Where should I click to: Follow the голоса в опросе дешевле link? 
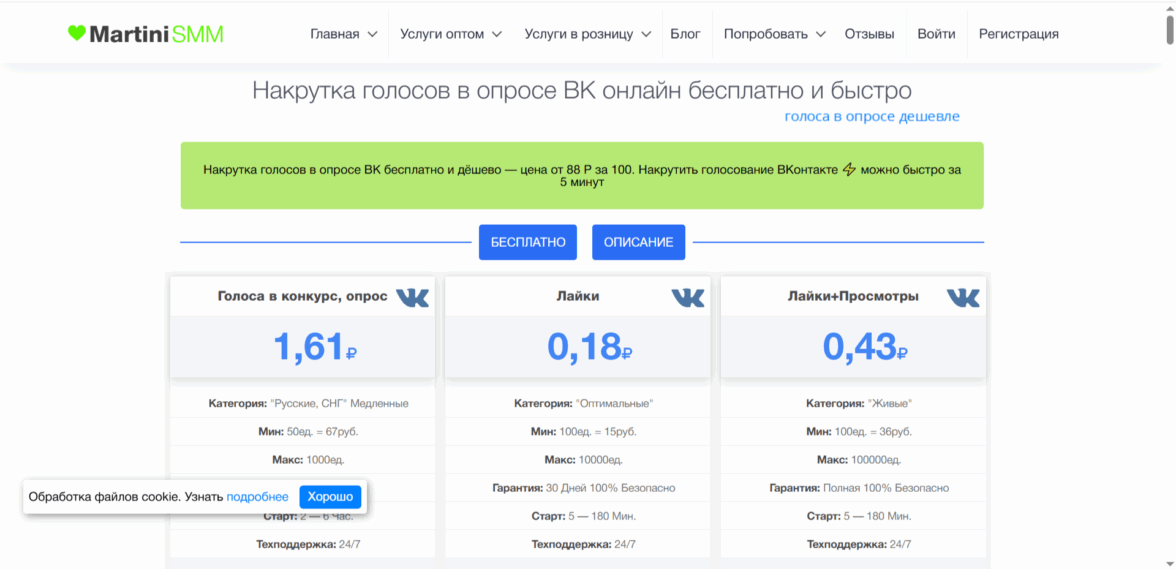point(872,116)
